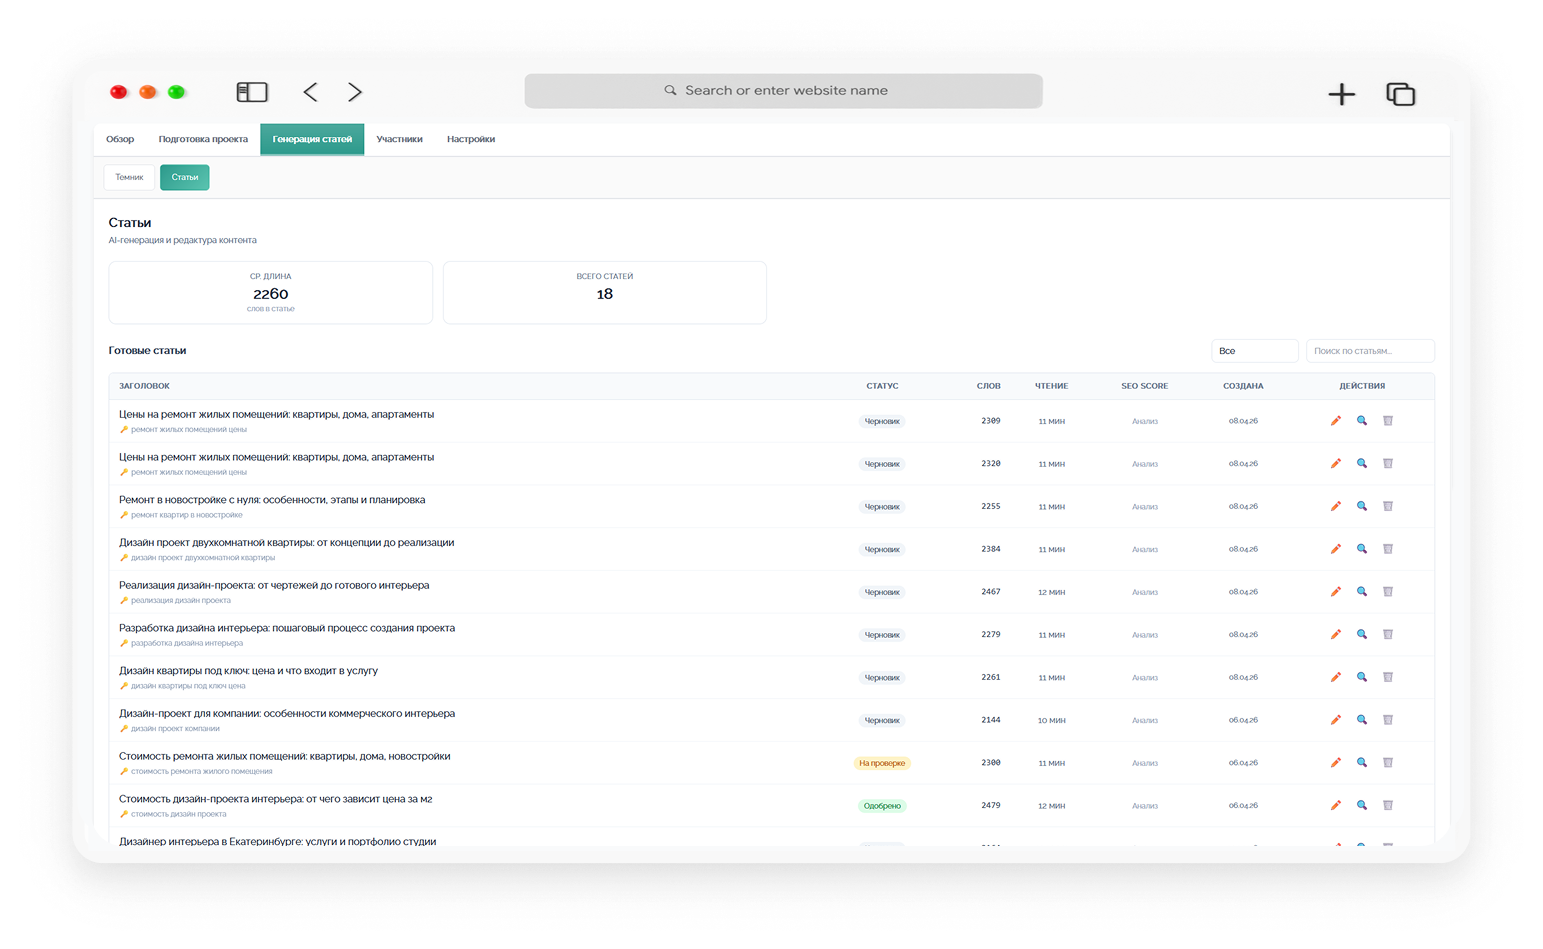
Task: Edit the article with 2309 words
Action: (x=1335, y=421)
